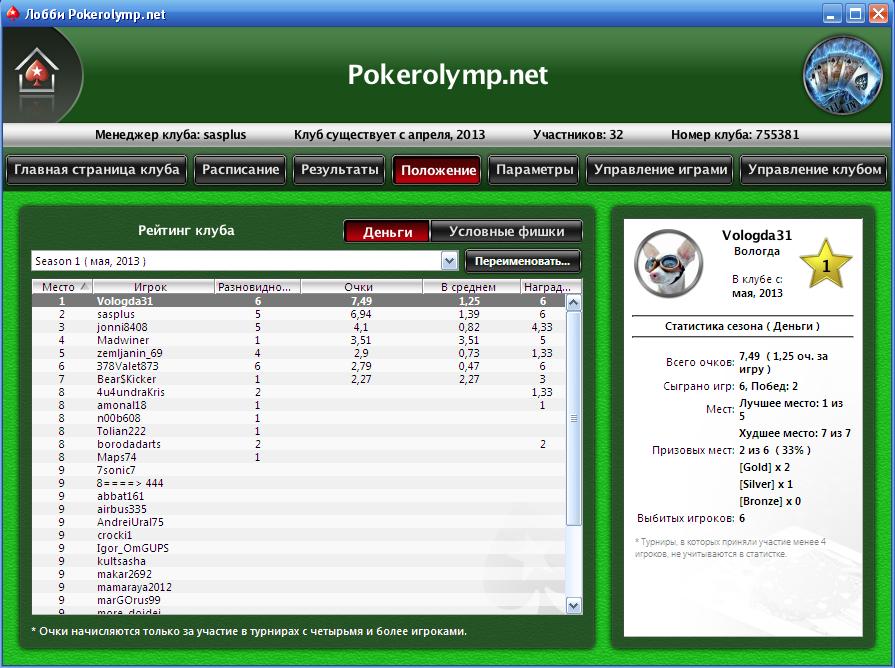Click the ranking list scrollbar thumb

click(573, 418)
